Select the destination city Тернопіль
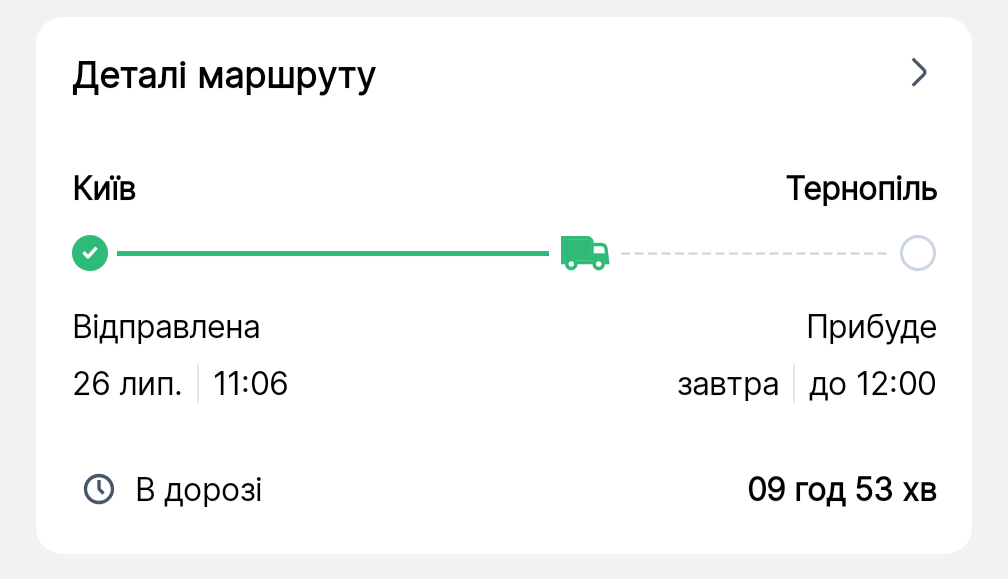This screenshot has width=1008, height=579. (x=861, y=188)
